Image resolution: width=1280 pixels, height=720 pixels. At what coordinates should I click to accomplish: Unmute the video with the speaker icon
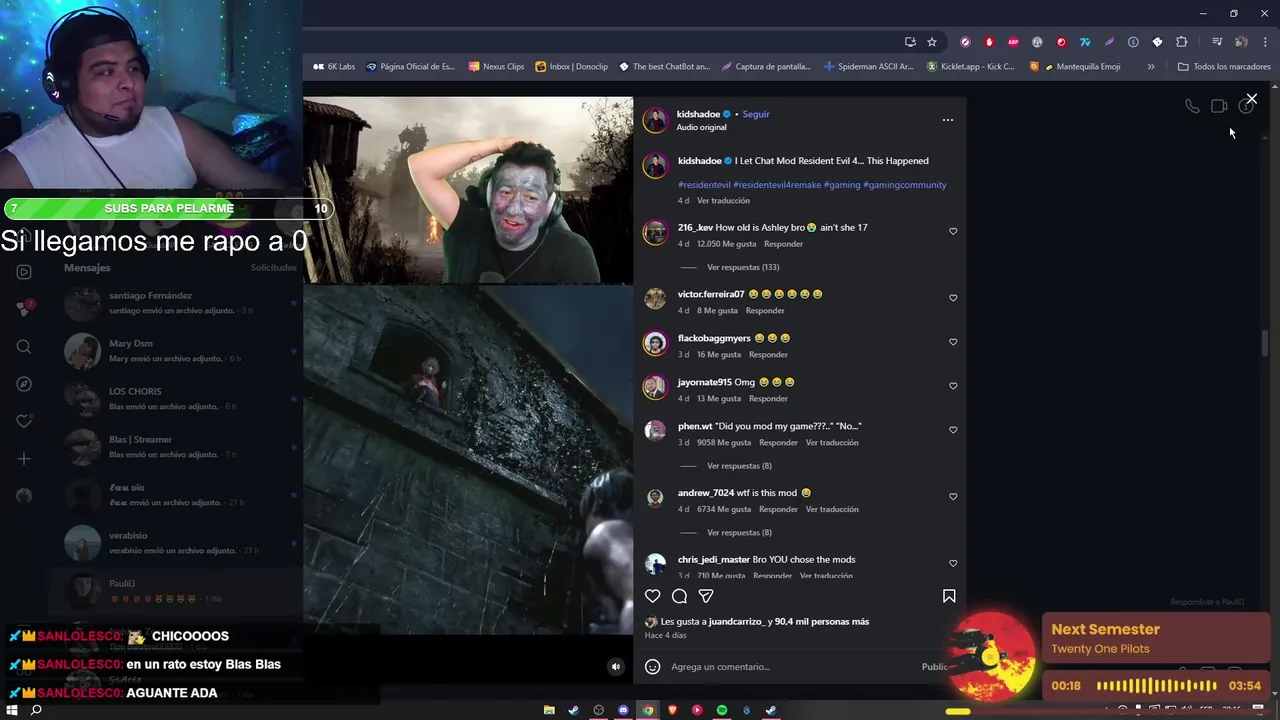point(616,667)
